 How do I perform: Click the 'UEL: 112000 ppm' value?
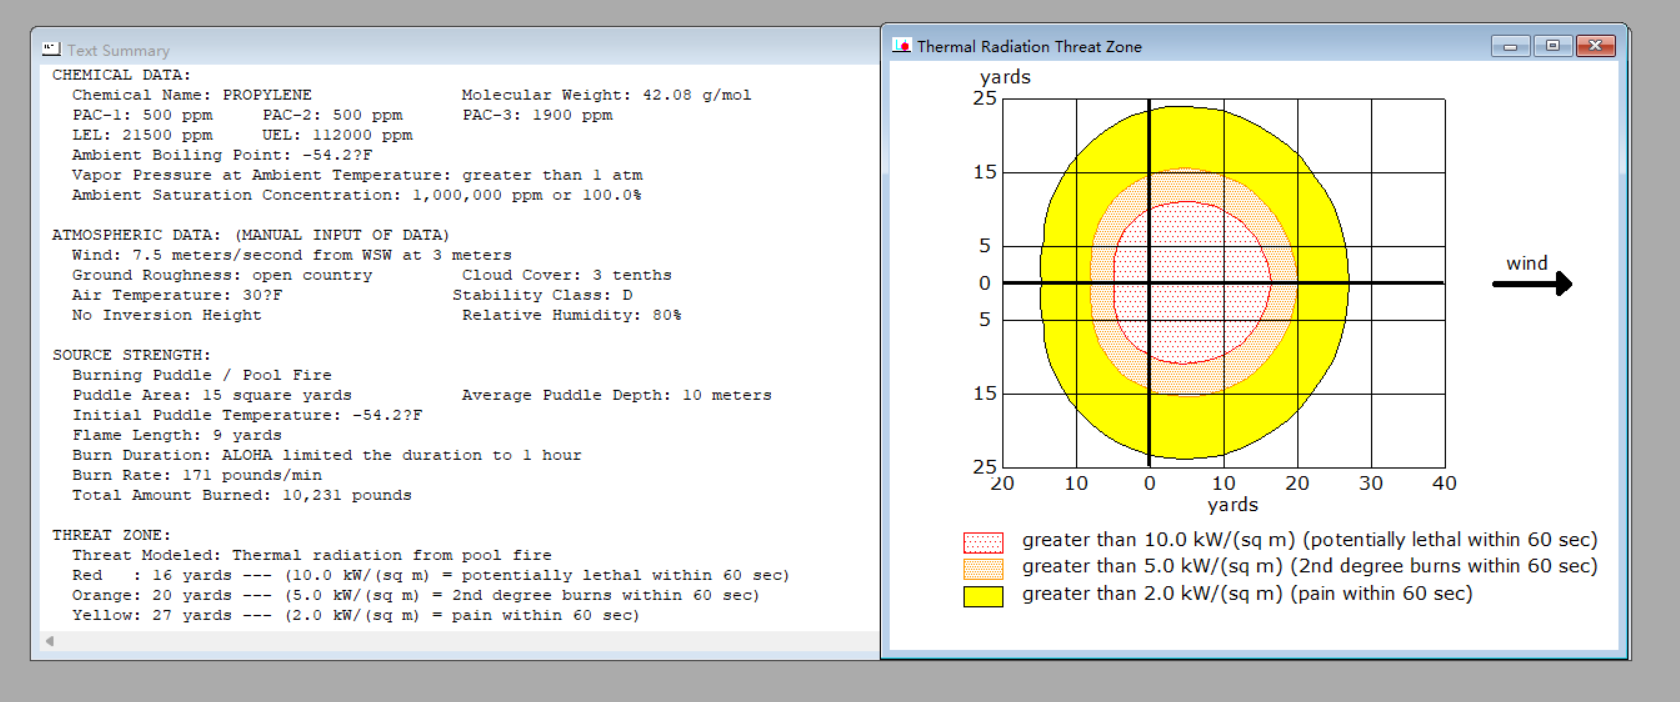(337, 135)
